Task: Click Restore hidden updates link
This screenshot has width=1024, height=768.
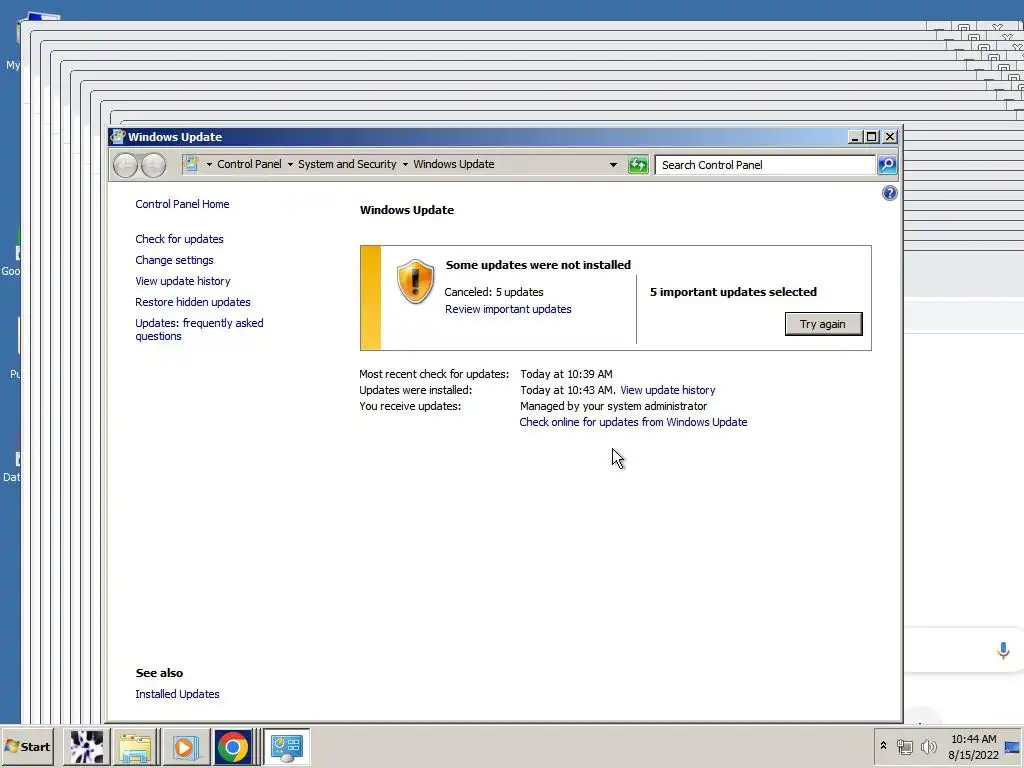Action: (x=193, y=302)
